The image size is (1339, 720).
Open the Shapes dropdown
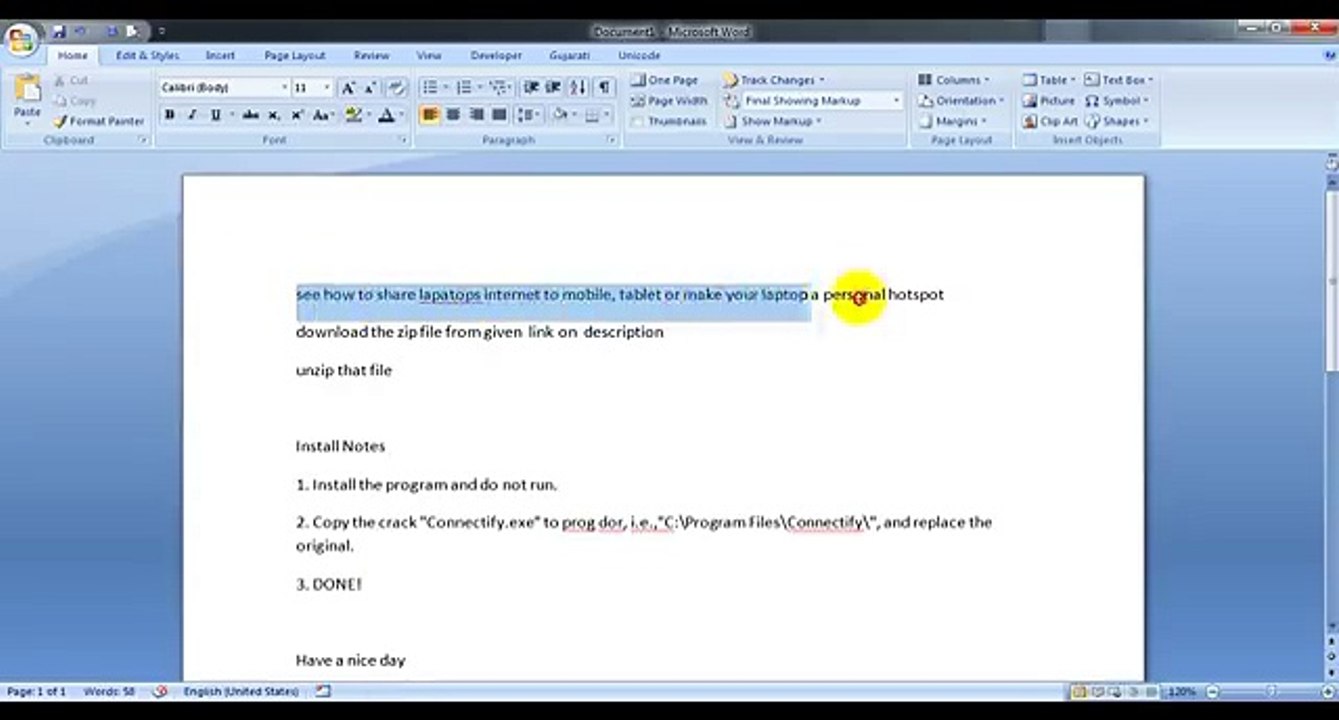[x=1118, y=121]
